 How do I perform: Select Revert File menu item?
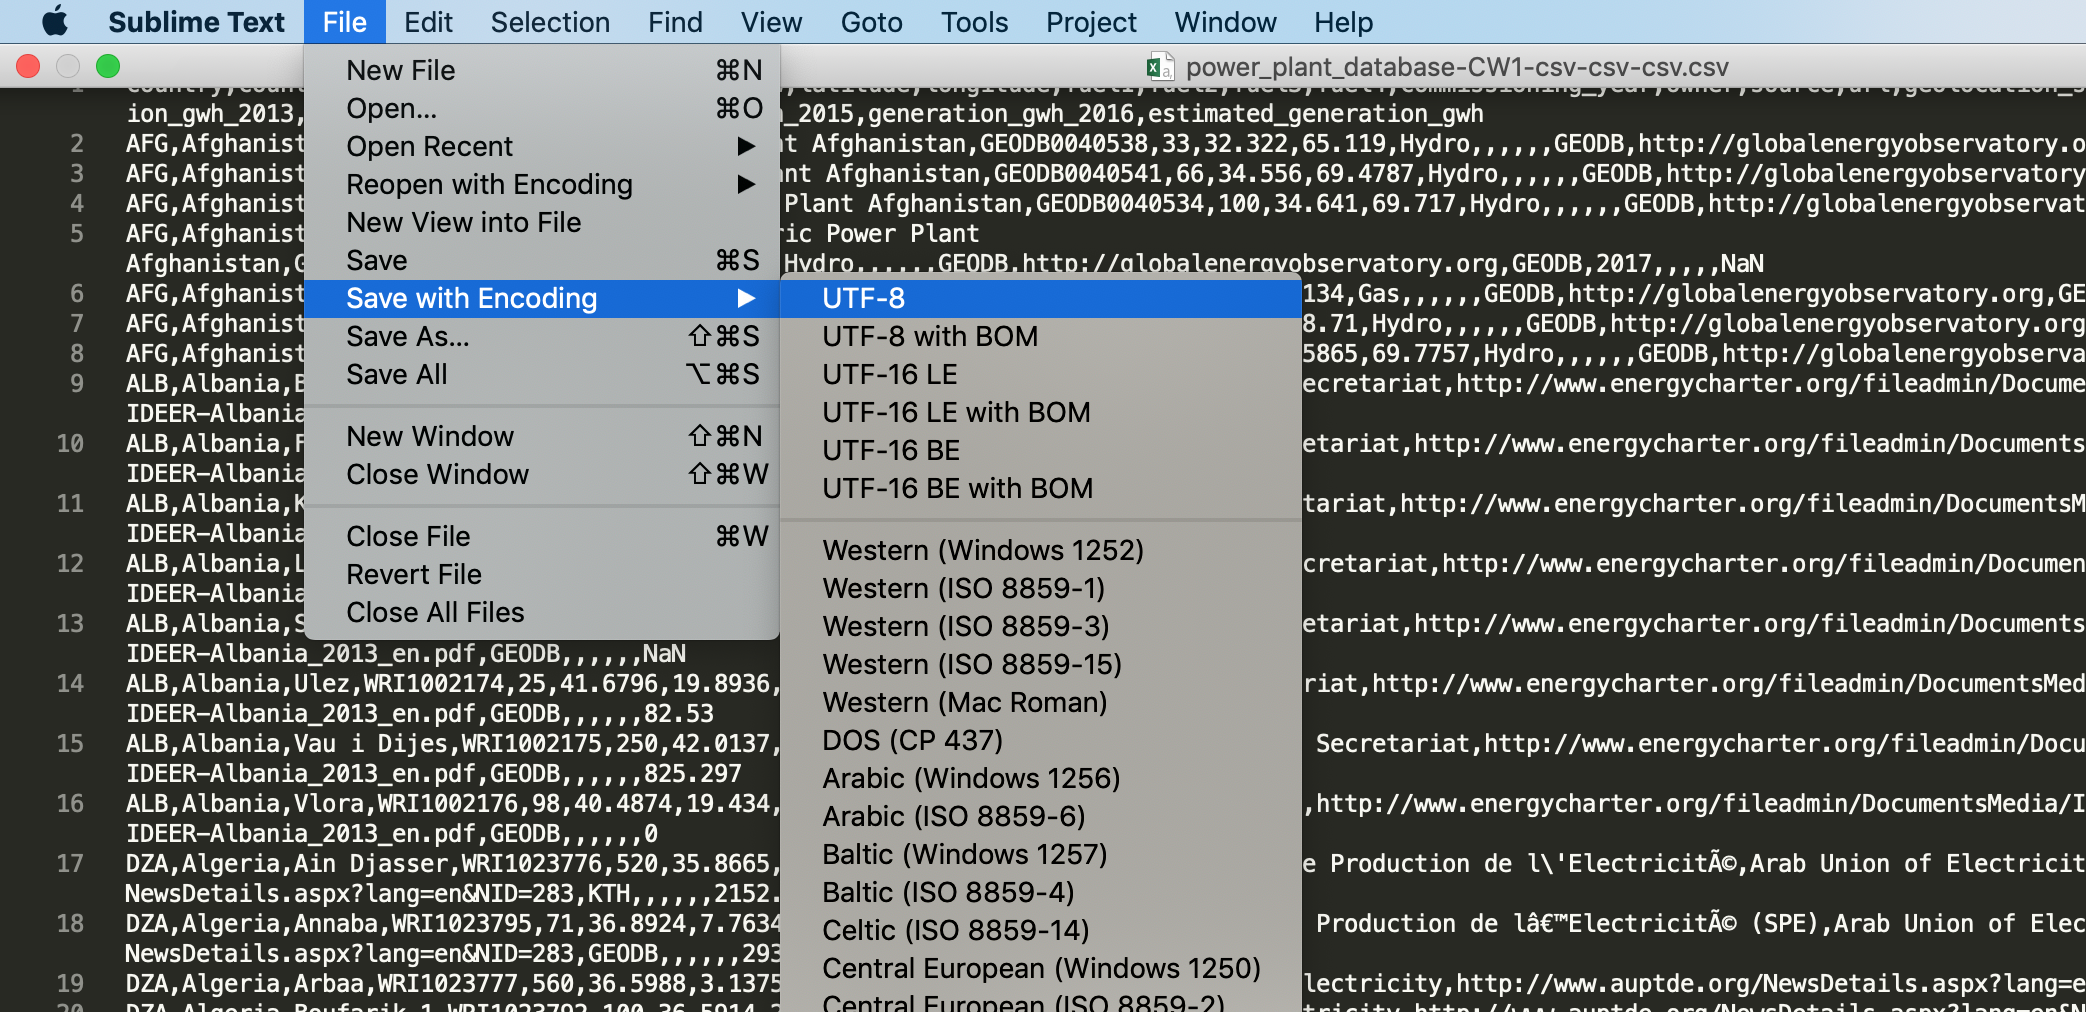point(413,574)
